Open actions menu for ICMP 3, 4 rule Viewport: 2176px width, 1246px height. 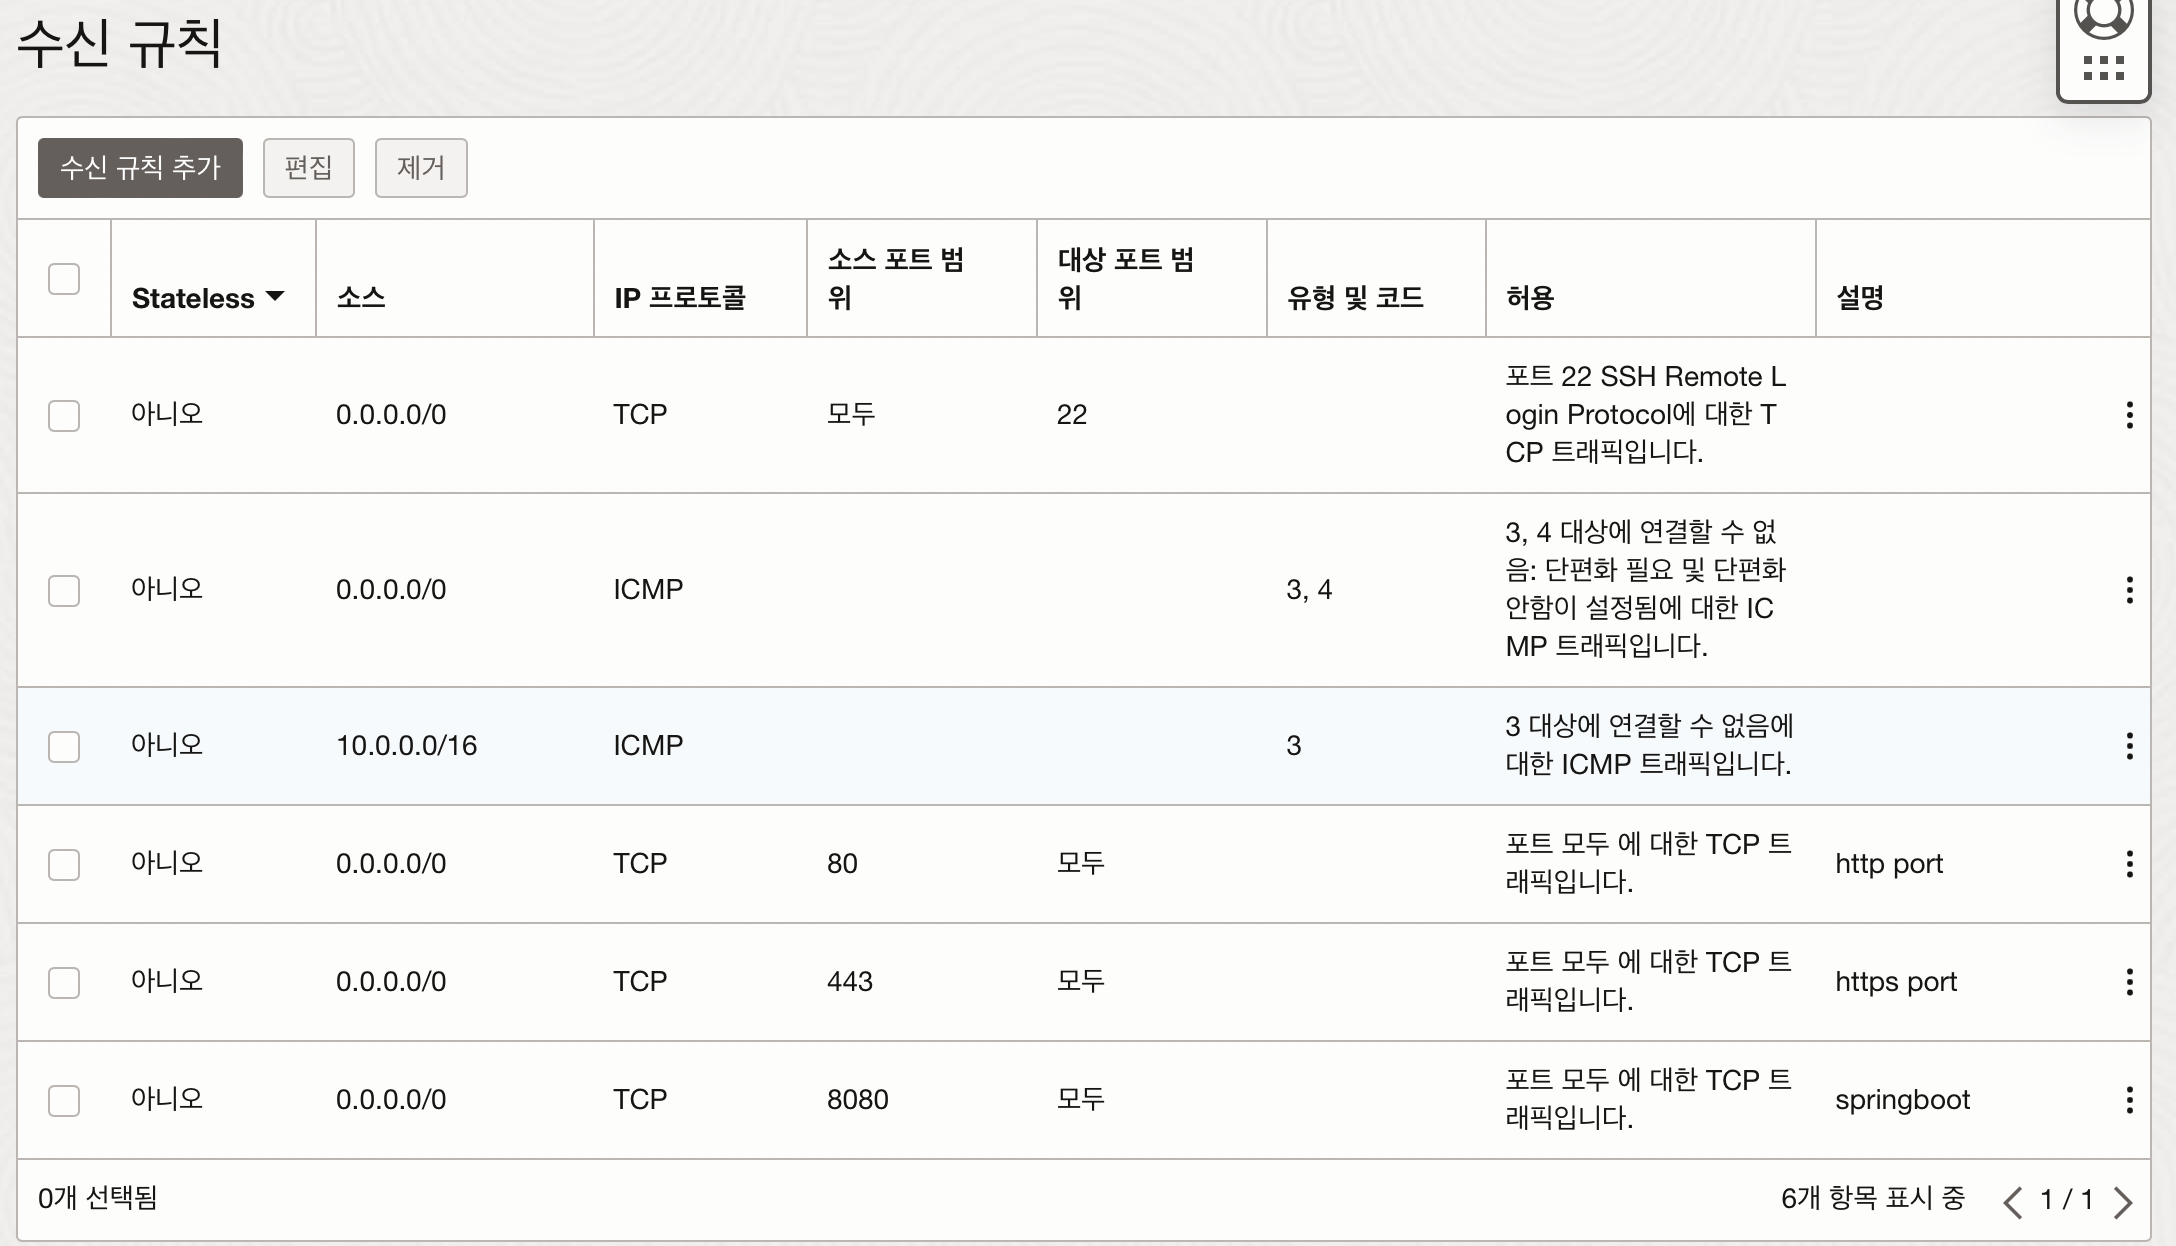coord(2129,590)
